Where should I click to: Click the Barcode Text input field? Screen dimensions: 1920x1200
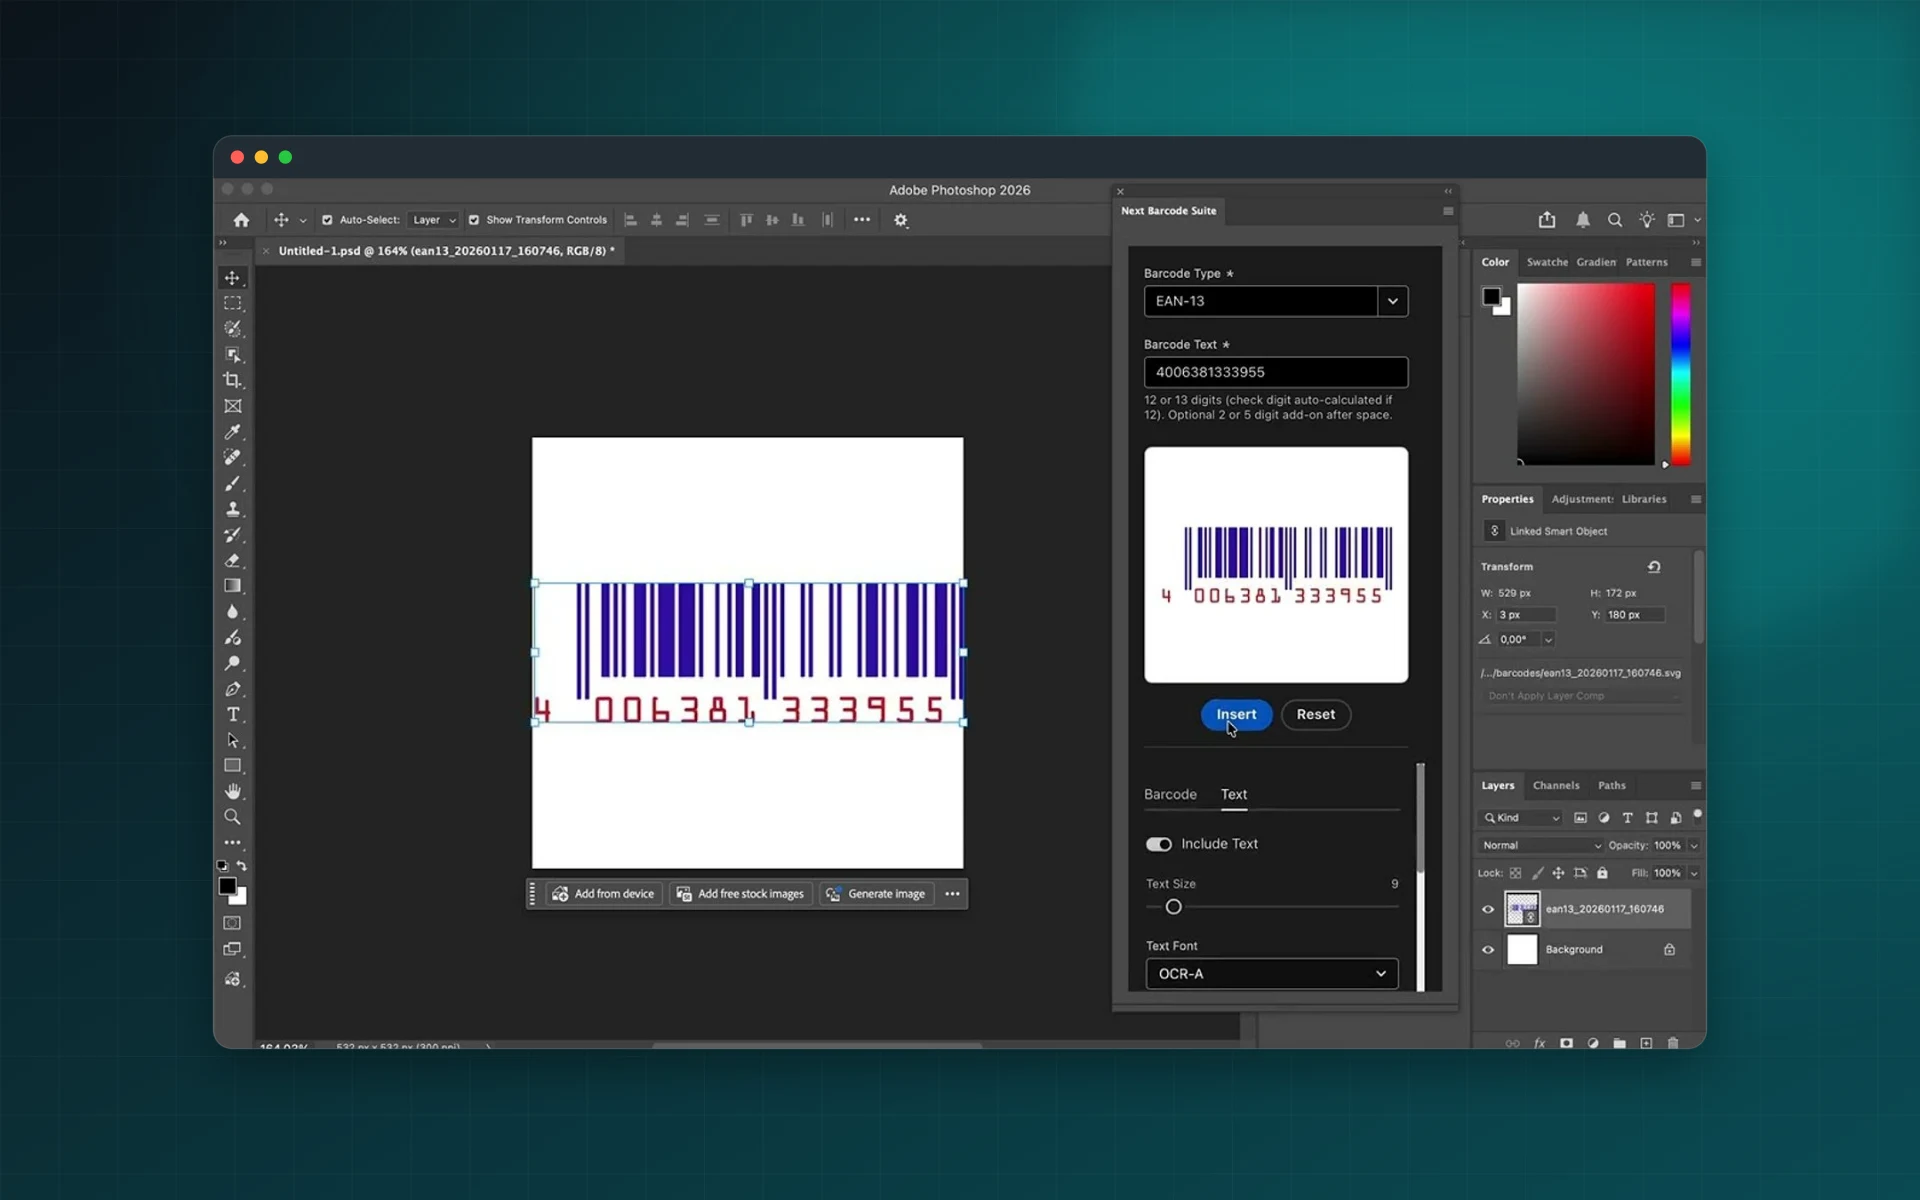tap(1276, 372)
